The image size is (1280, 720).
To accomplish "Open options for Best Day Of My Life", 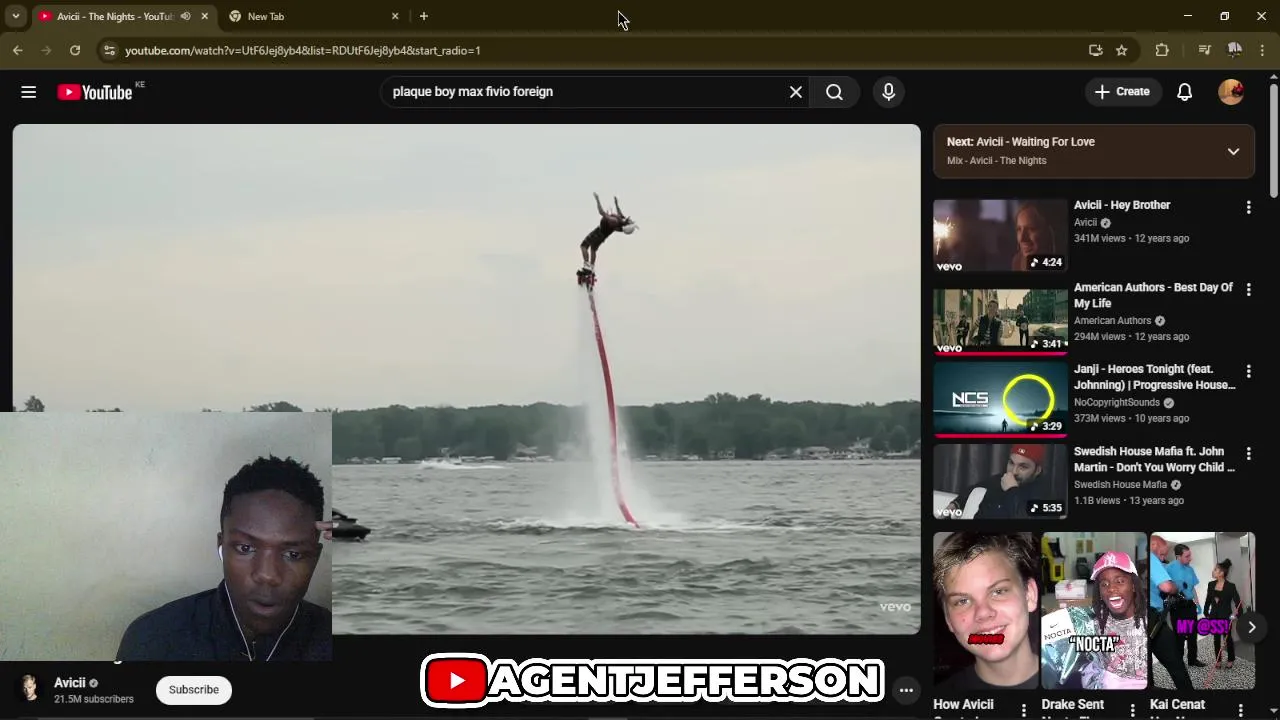I will point(1248,289).
